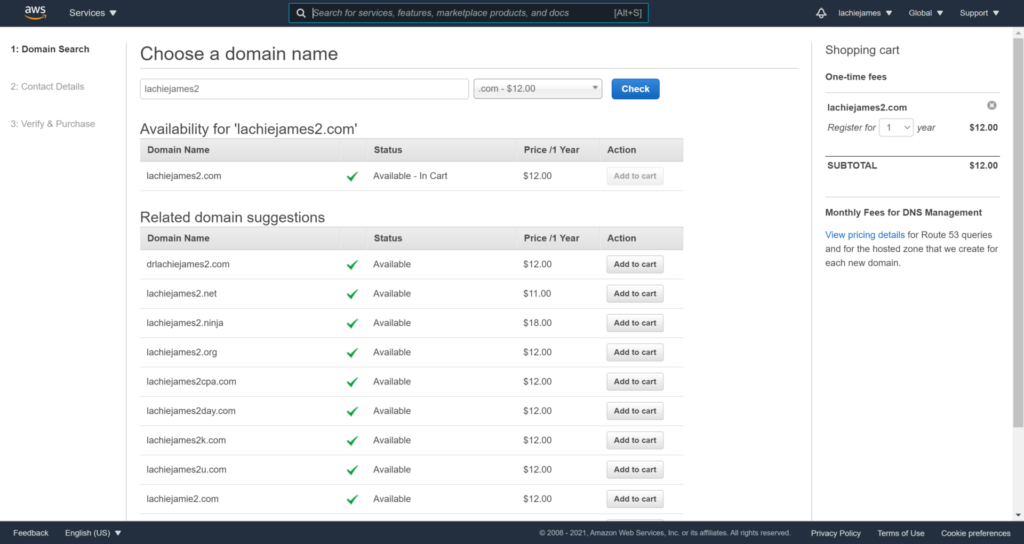Click green checkmark for lachiejames2.ninja
This screenshot has width=1024, height=544.
coord(352,323)
